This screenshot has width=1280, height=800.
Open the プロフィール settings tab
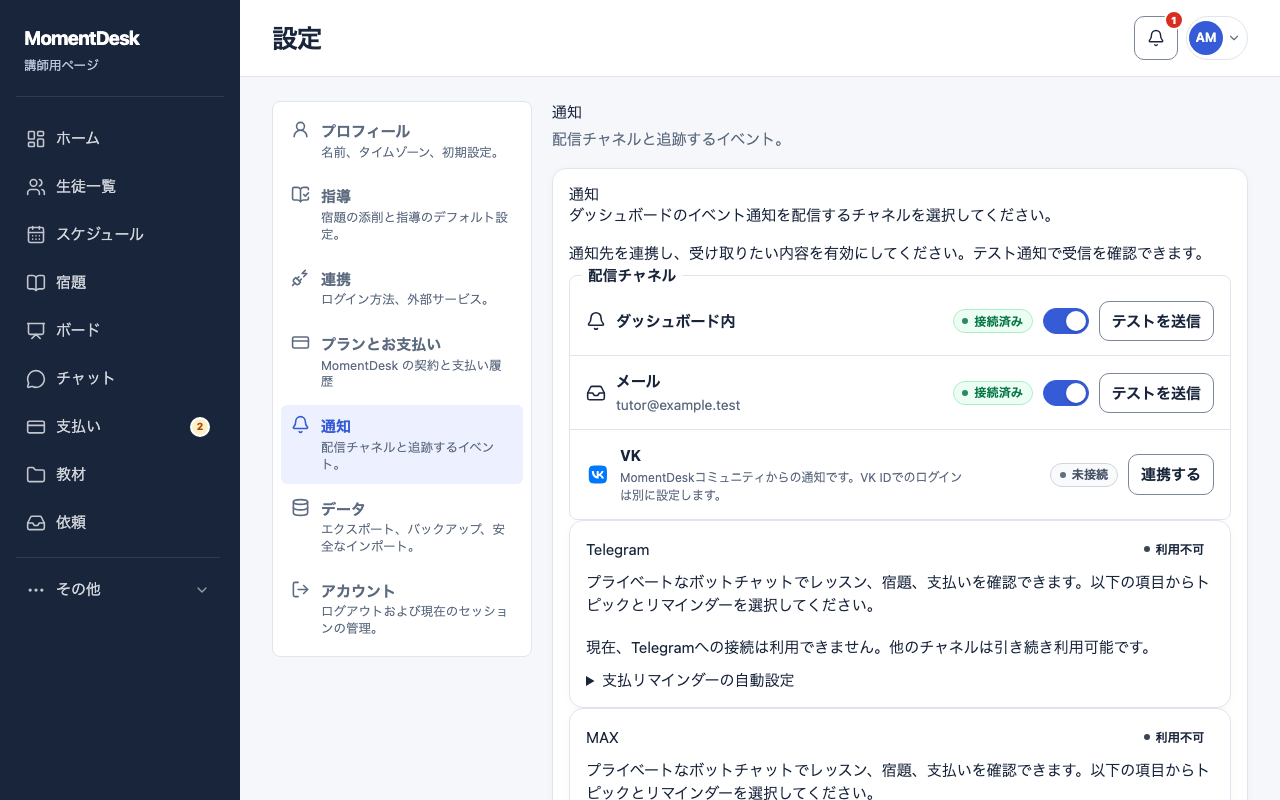coord(402,141)
